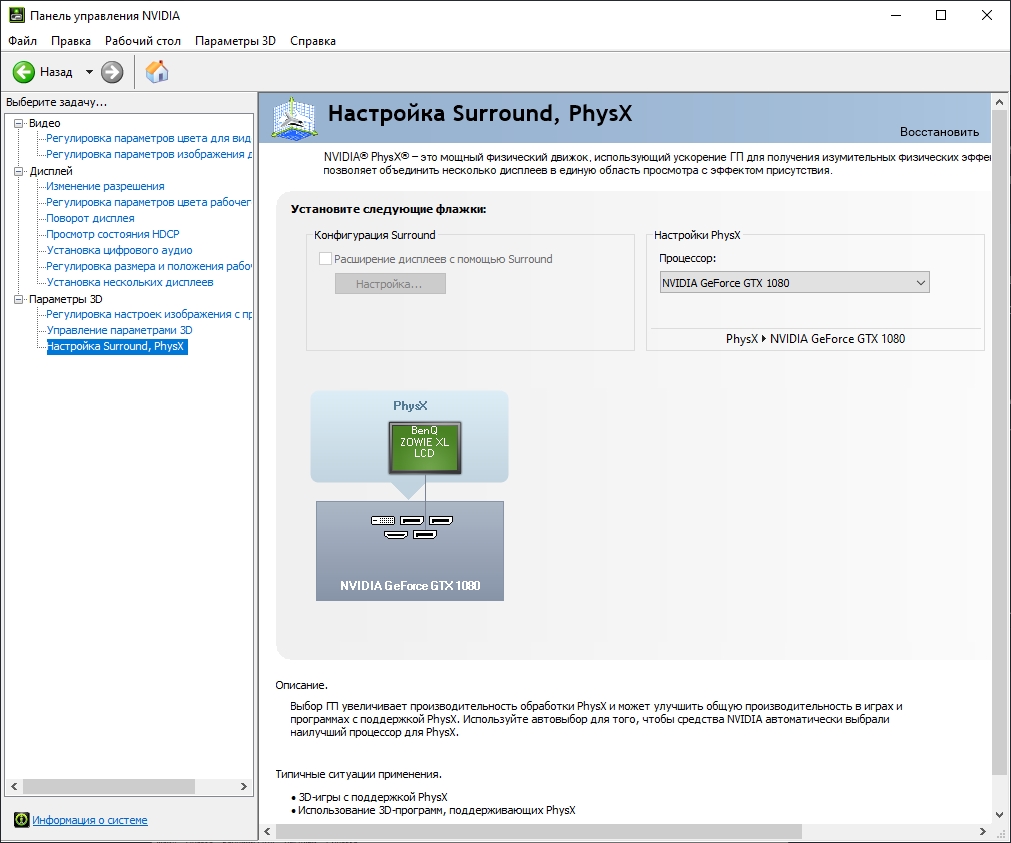Toggle Расширение дисплеев с помощью Surround checkbox
This screenshot has width=1011, height=843.
(x=326, y=259)
